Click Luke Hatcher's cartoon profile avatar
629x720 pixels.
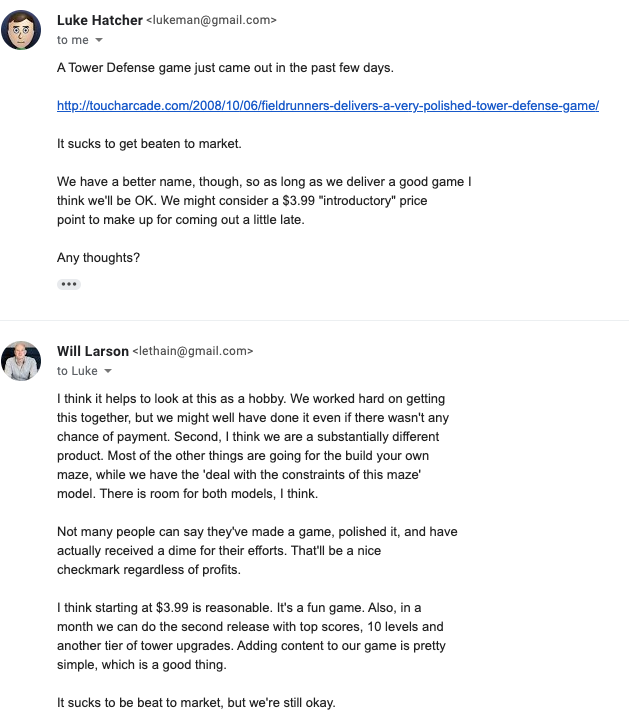[22, 30]
